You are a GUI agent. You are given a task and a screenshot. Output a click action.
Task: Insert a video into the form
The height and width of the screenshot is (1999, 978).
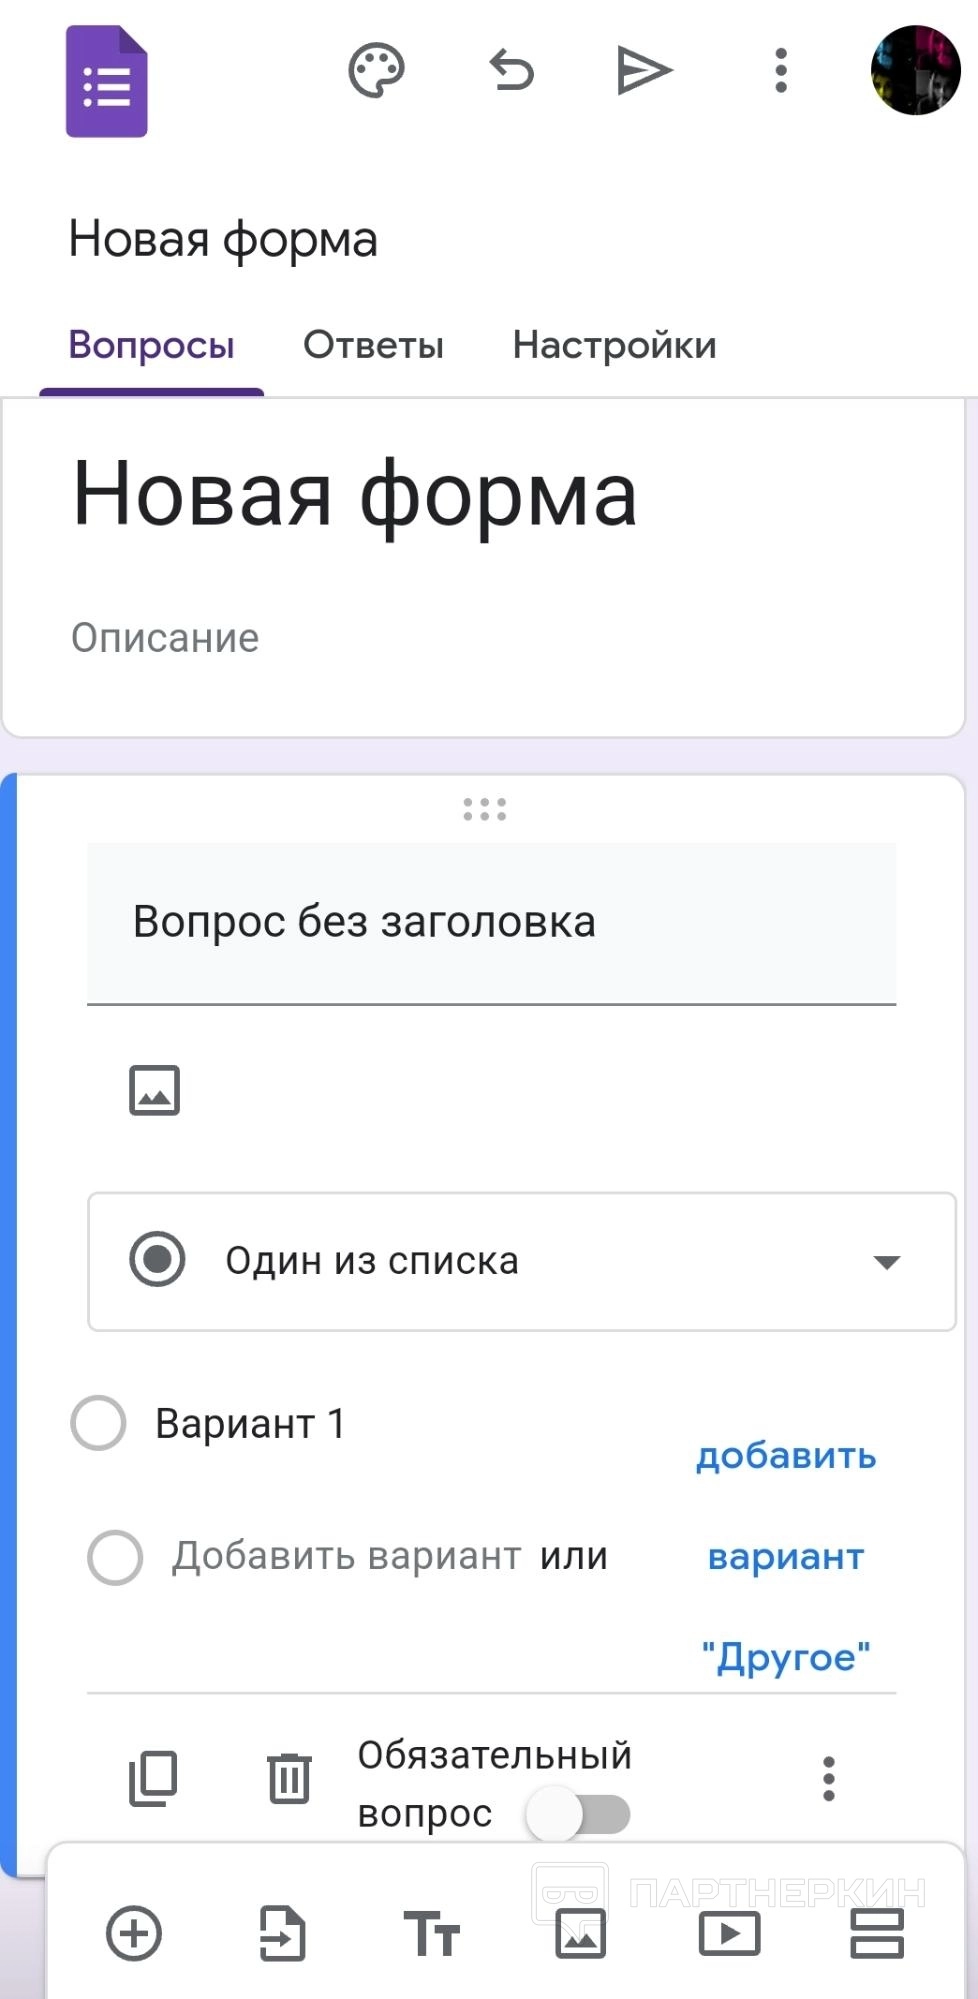(x=729, y=1933)
